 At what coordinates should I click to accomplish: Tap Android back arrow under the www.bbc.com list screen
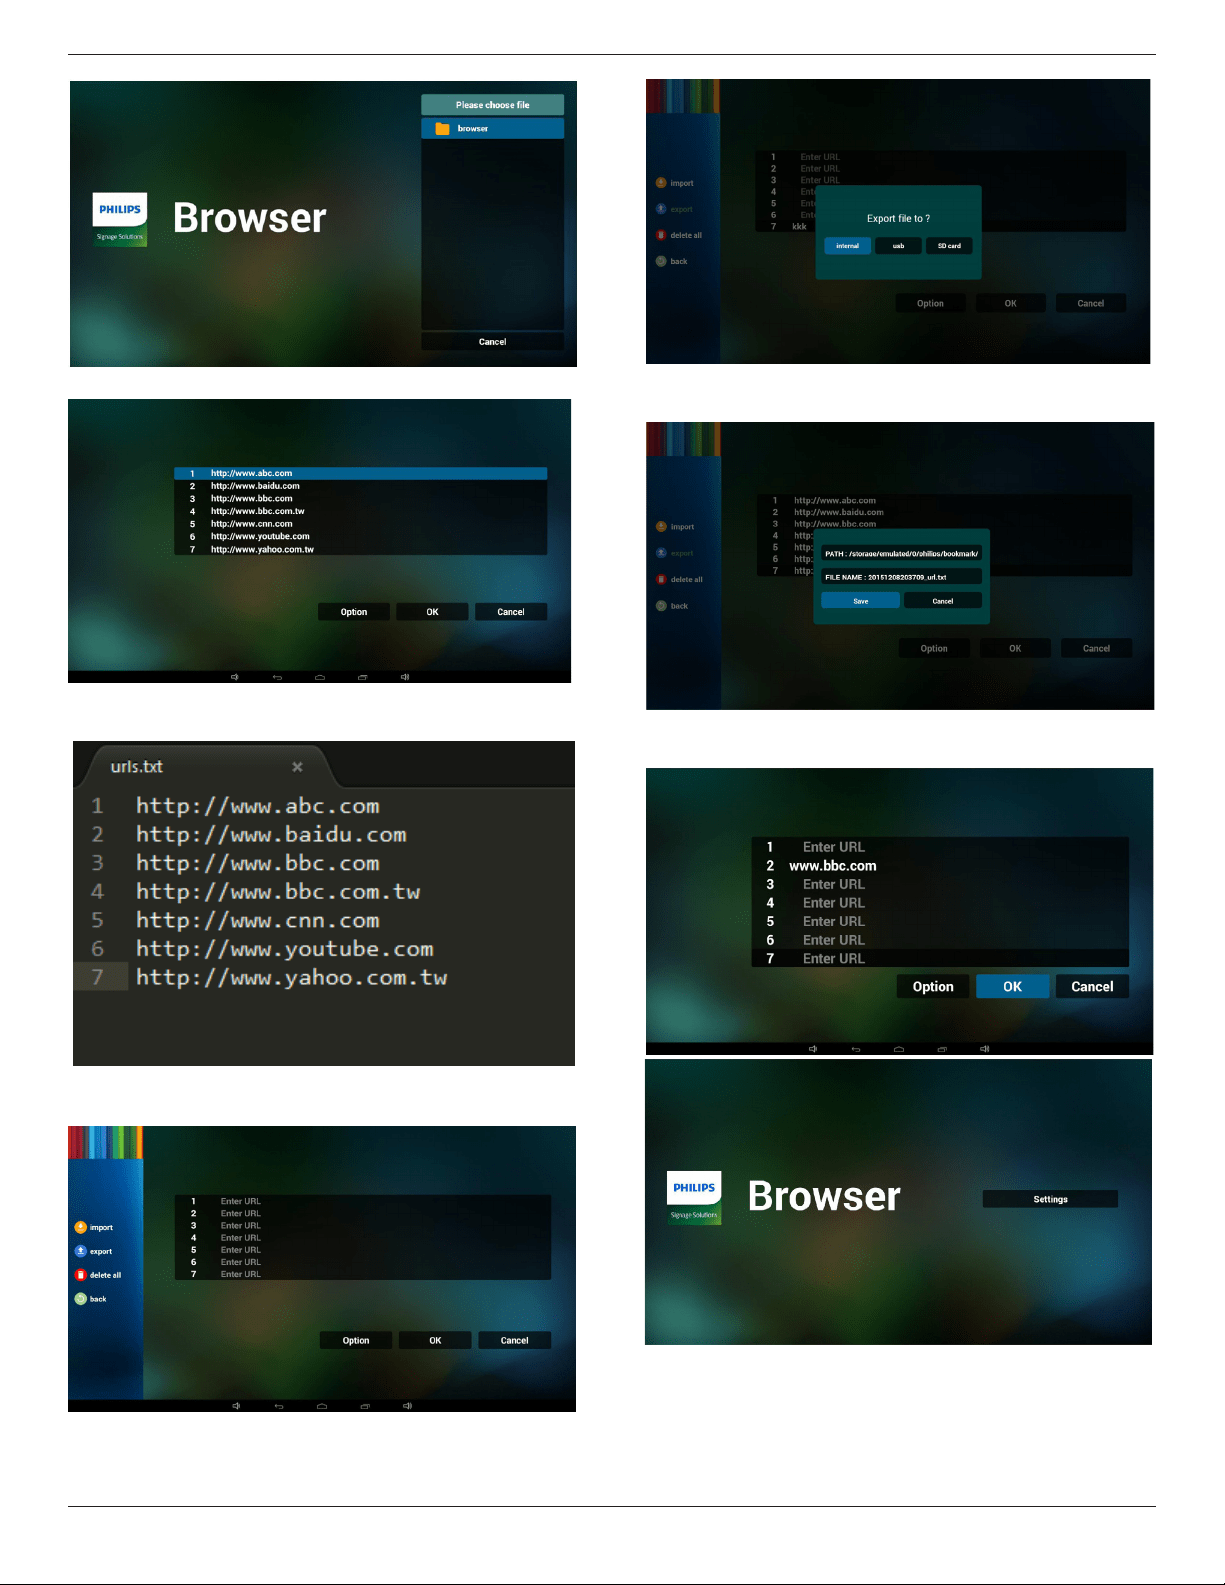856,1049
